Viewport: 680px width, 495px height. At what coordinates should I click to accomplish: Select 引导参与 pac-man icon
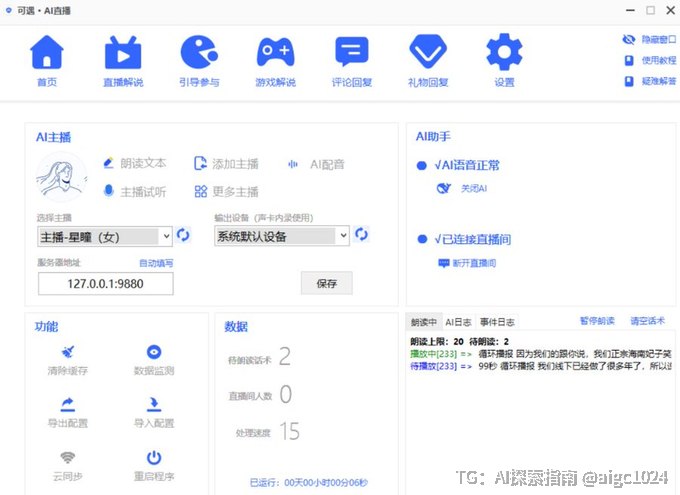coord(199,52)
